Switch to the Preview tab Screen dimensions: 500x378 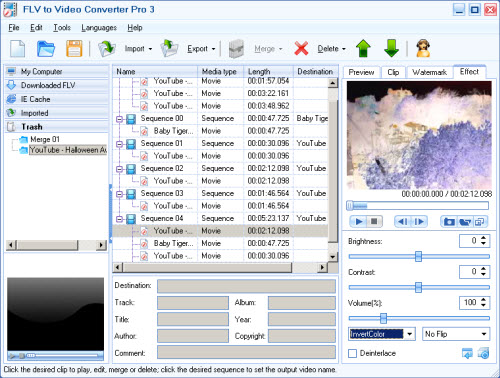coord(361,72)
